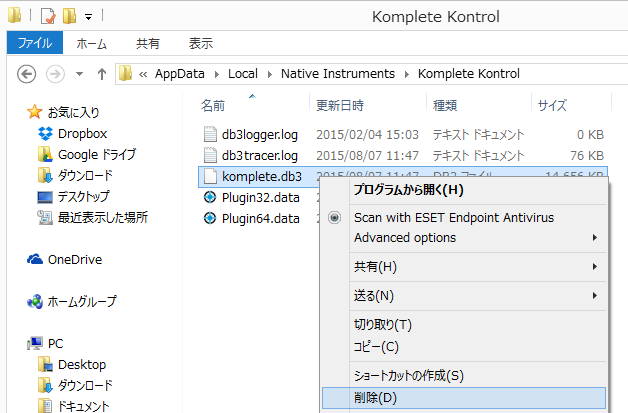The image size is (628, 413).
Task: Click the folder icon in title bar
Action: click(x=14, y=15)
